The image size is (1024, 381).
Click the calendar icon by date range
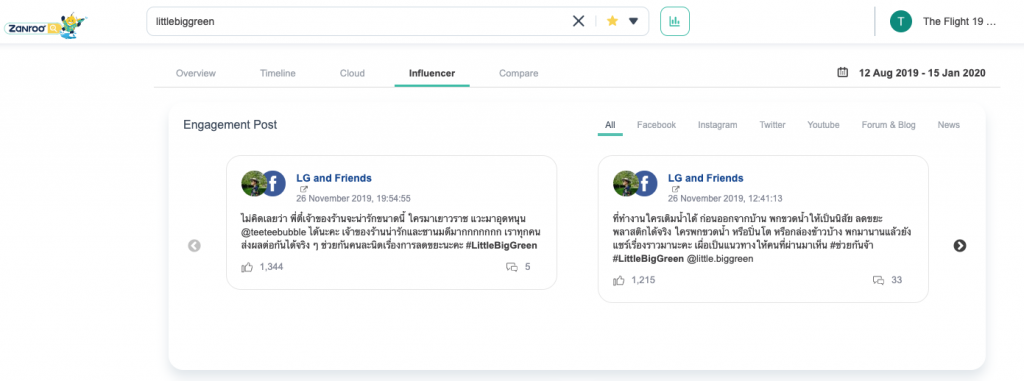(842, 73)
